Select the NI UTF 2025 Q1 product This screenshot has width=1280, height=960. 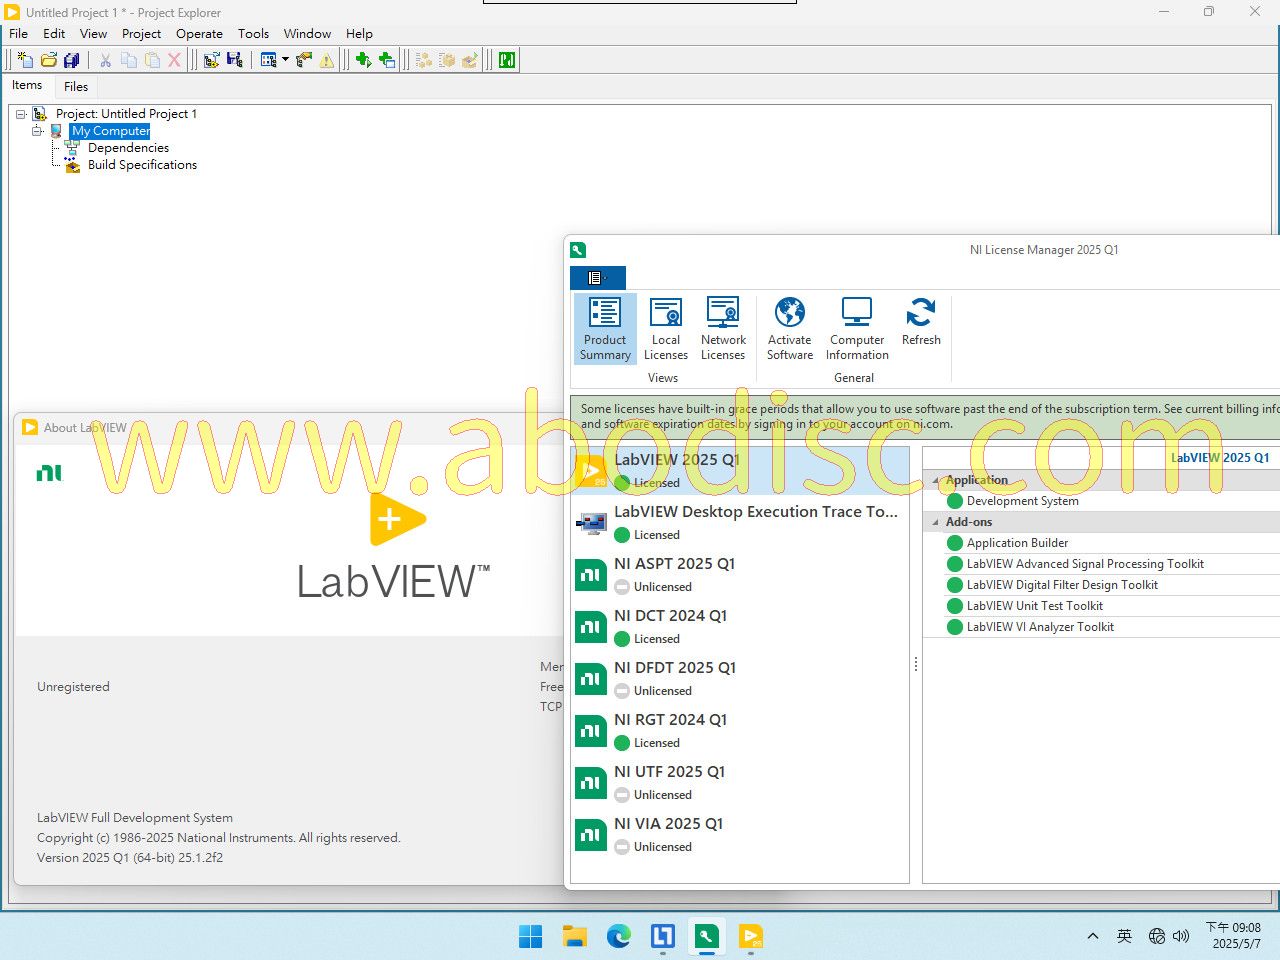click(x=739, y=782)
